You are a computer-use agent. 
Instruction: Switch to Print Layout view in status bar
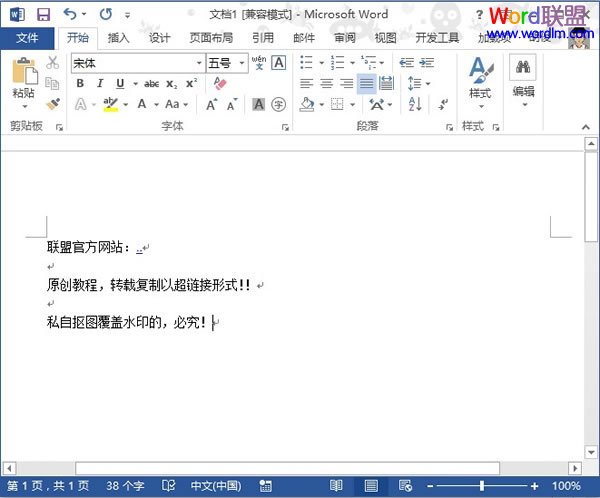371,486
